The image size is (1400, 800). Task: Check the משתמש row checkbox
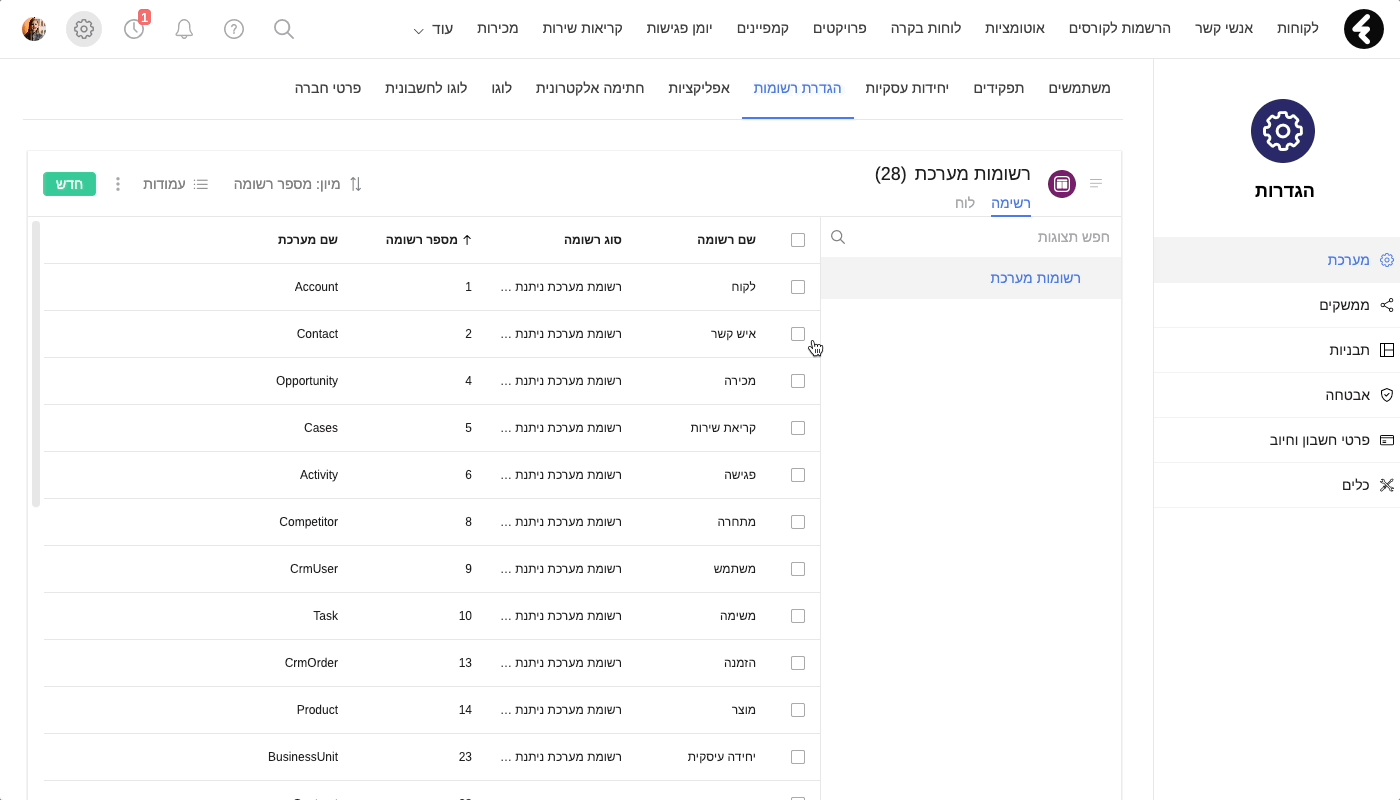798,569
